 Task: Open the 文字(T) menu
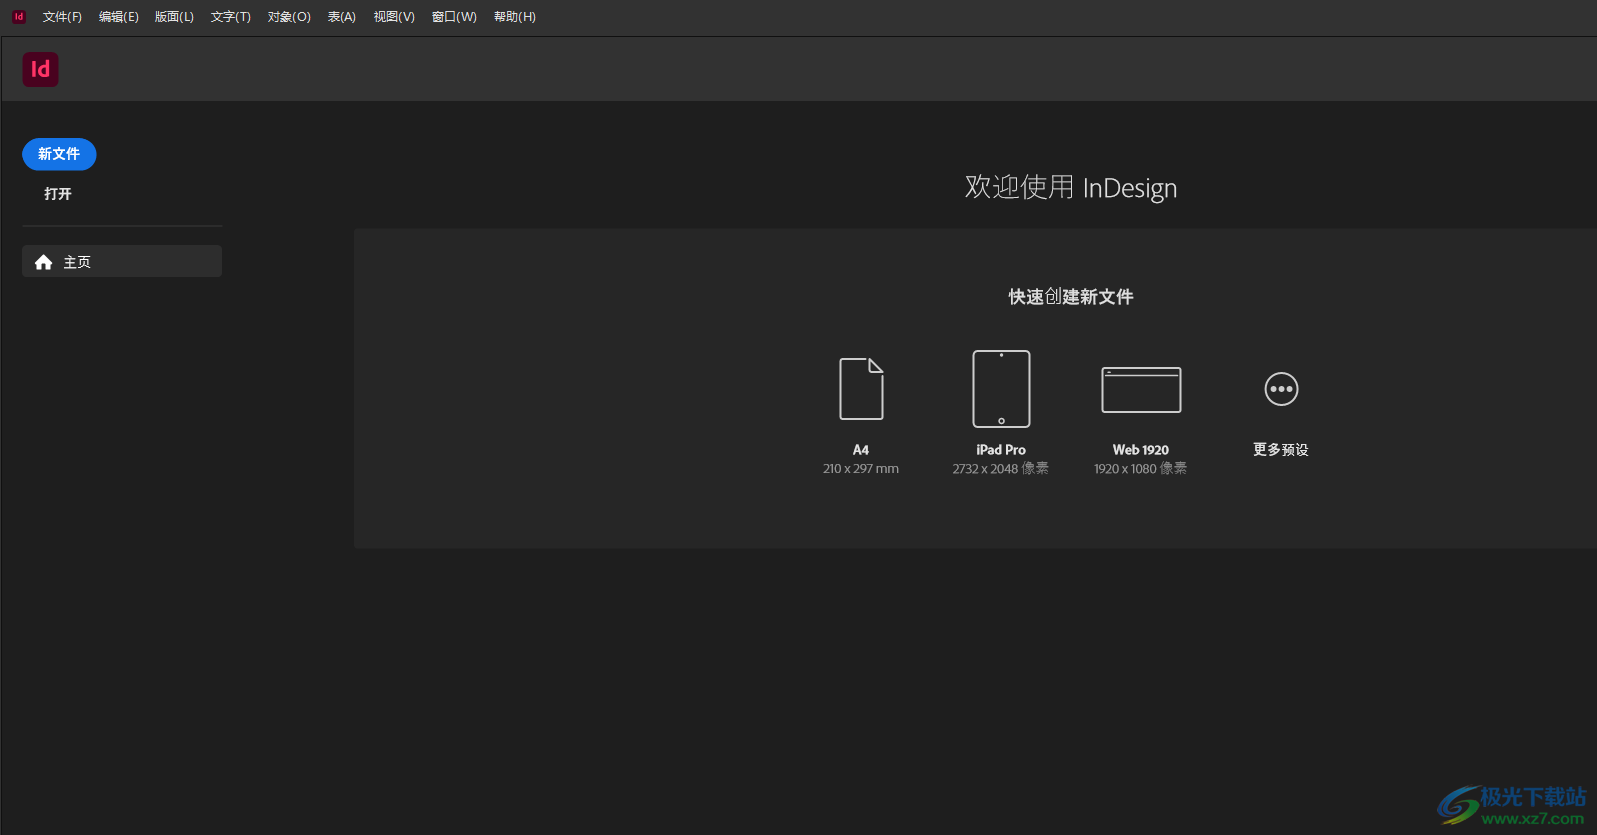230,17
